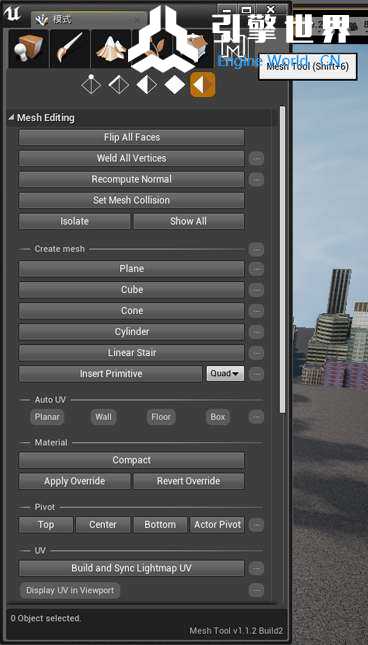
Task: Click Insert Primitive button
Action: tap(111, 374)
